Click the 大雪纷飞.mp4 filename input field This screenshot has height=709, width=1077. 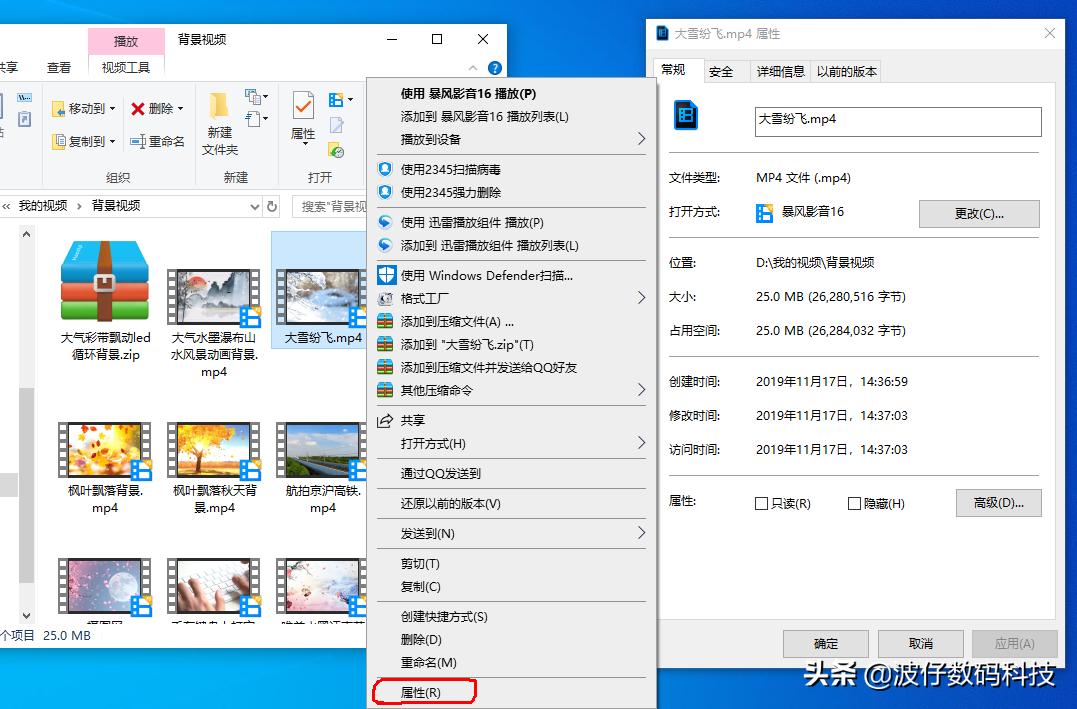[x=896, y=121]
